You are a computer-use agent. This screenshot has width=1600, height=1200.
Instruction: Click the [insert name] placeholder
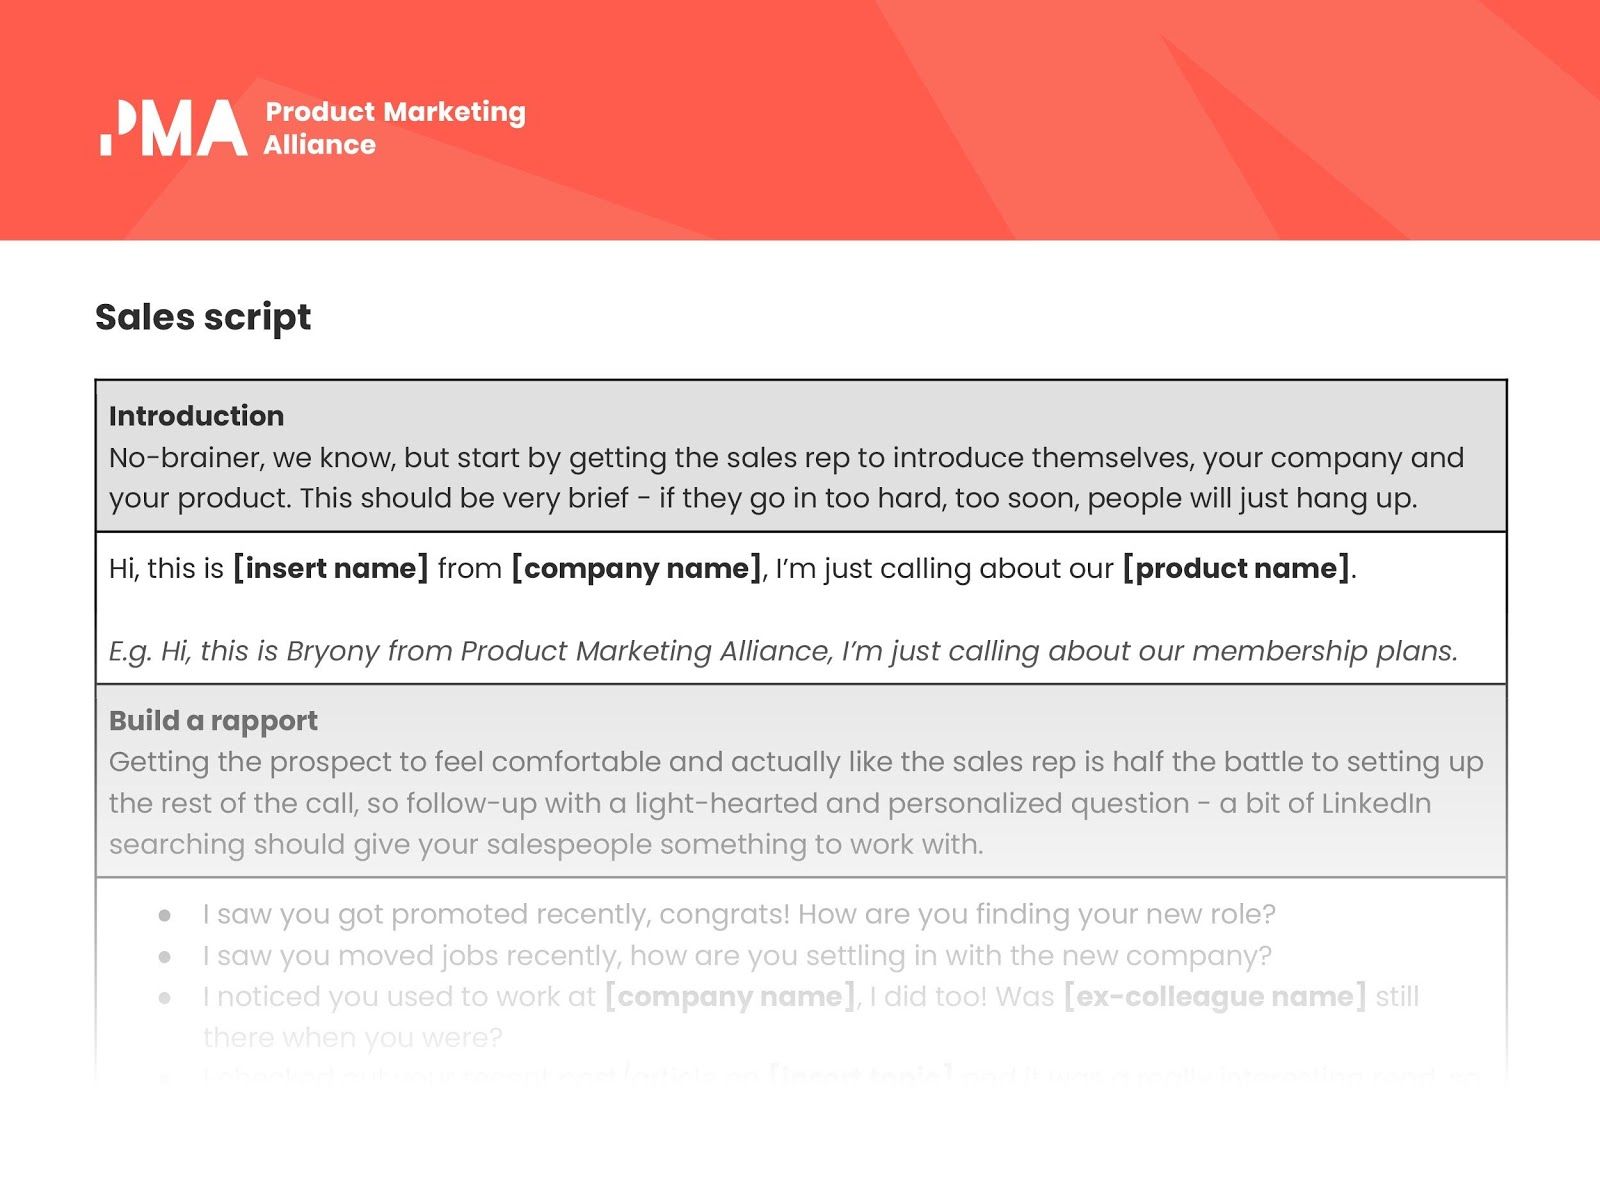coord(331,568)
